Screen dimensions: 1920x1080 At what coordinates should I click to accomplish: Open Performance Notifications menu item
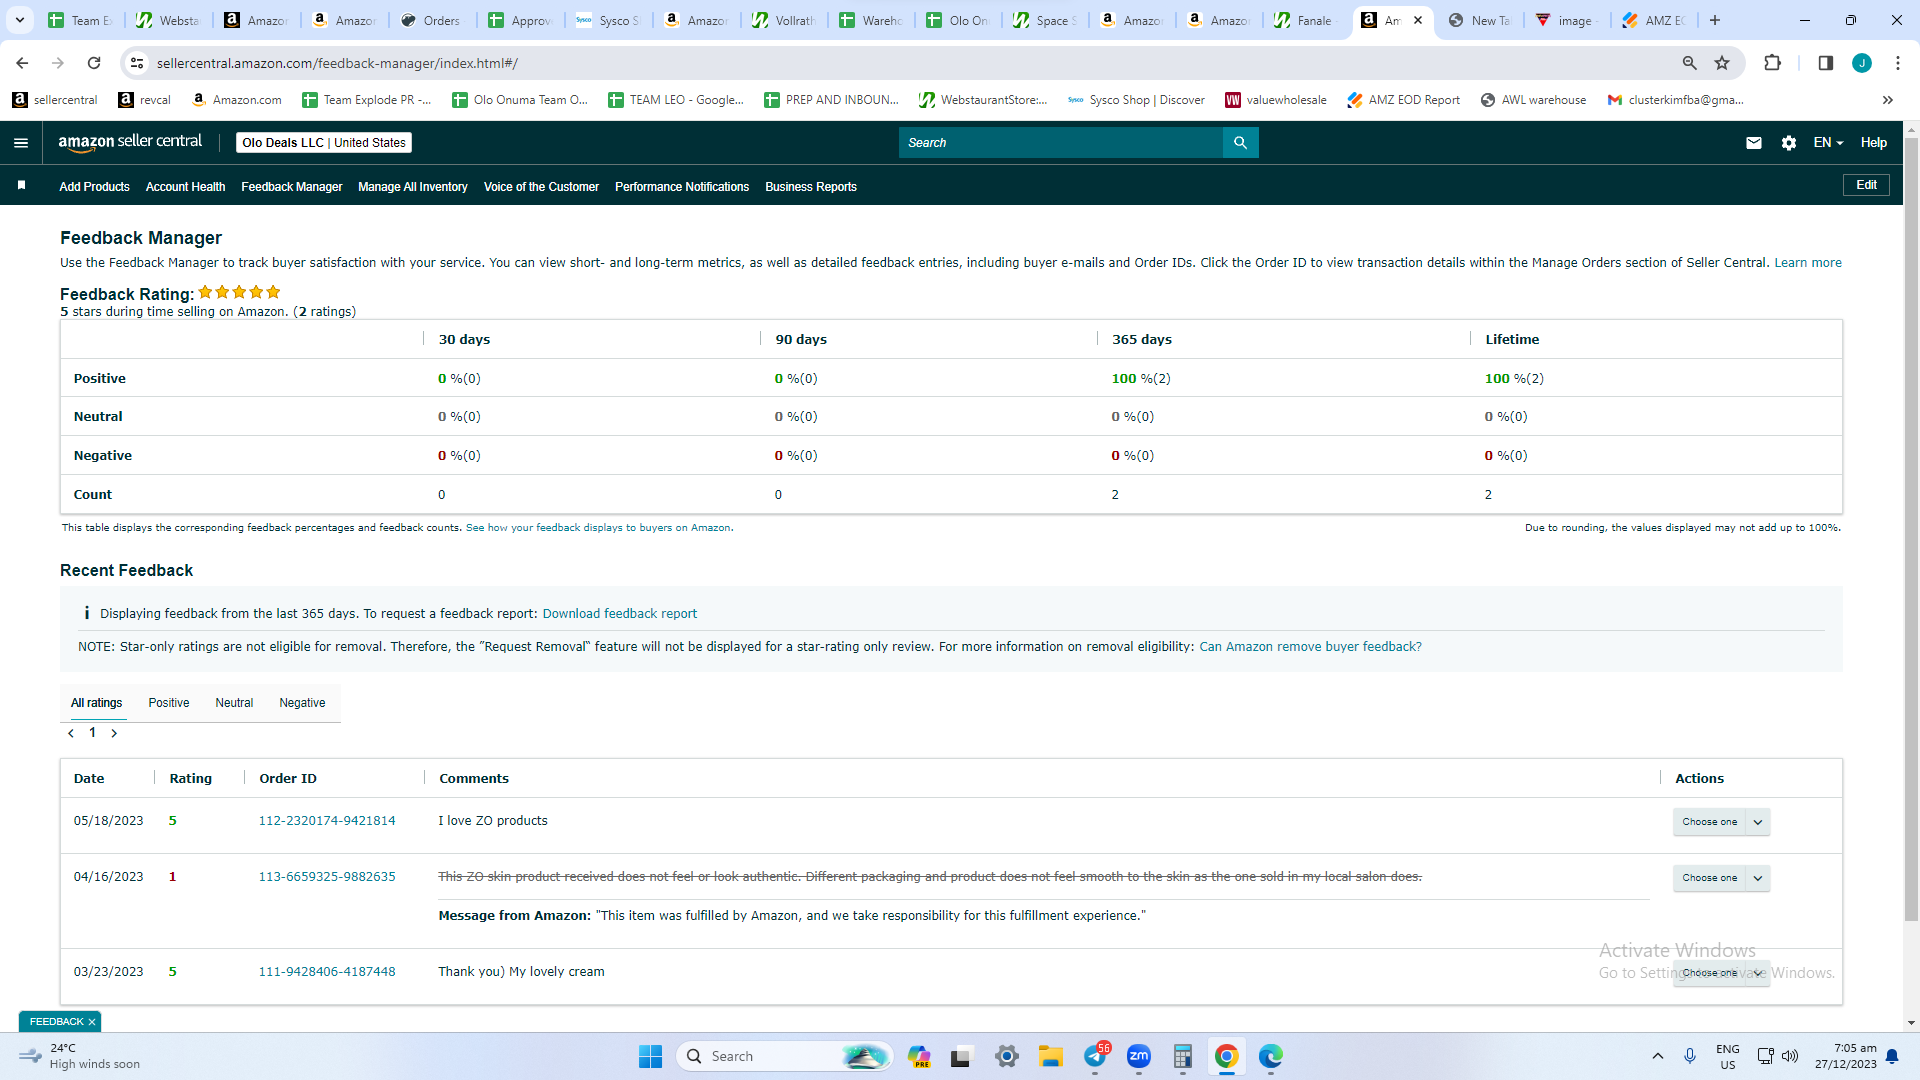click(682, 187)
